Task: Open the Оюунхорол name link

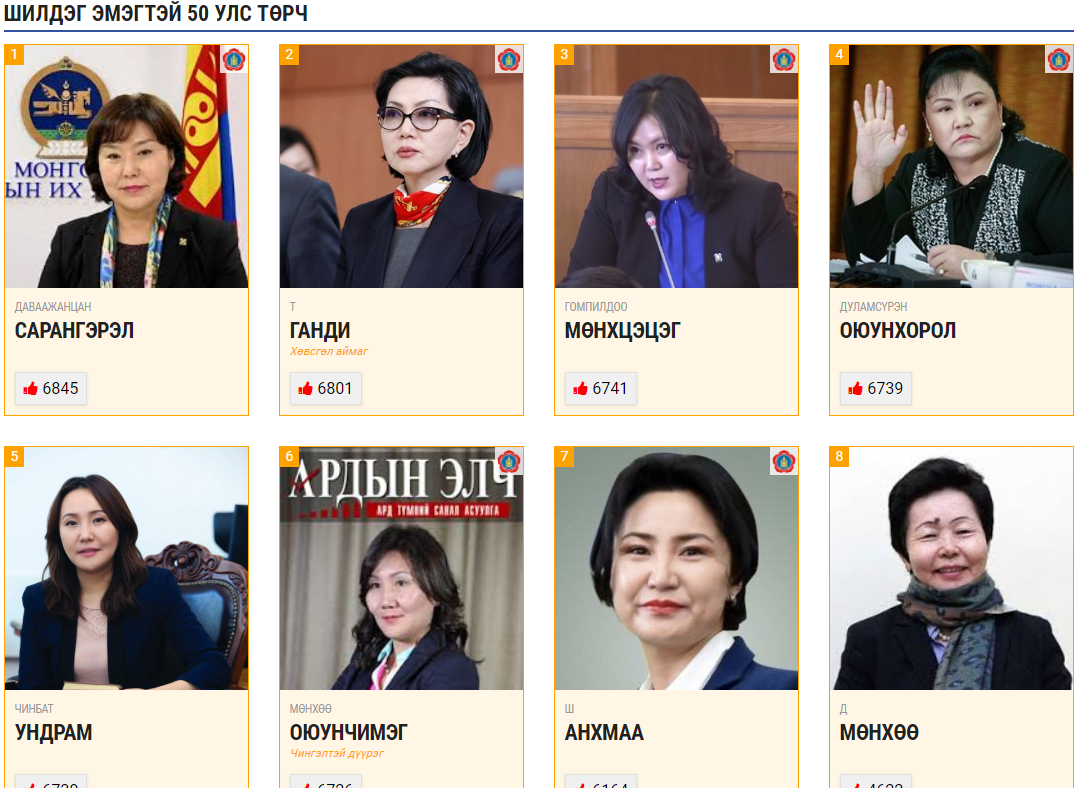Action: pos(898,331)
